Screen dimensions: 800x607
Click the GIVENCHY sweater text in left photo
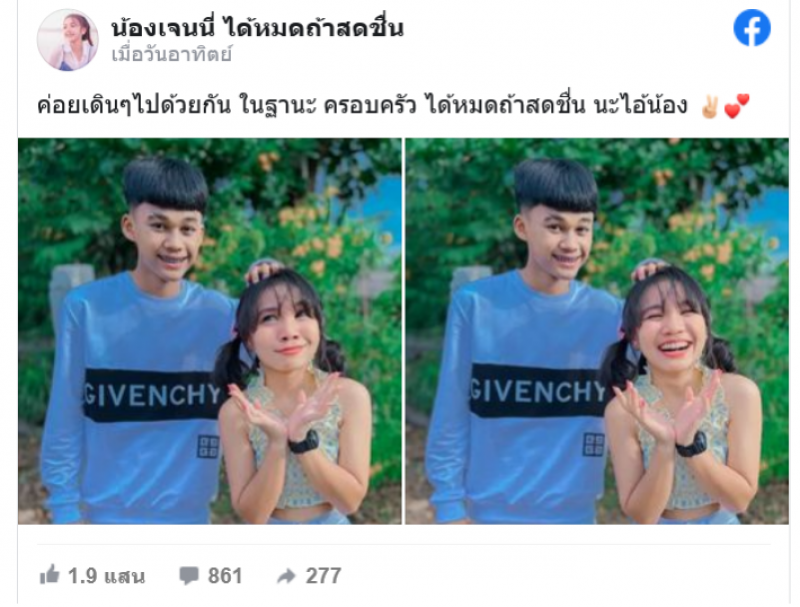153,394
